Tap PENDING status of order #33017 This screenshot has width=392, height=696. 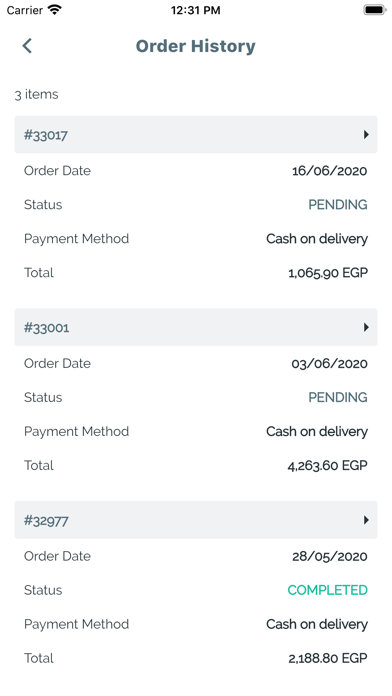click(338, 205)
